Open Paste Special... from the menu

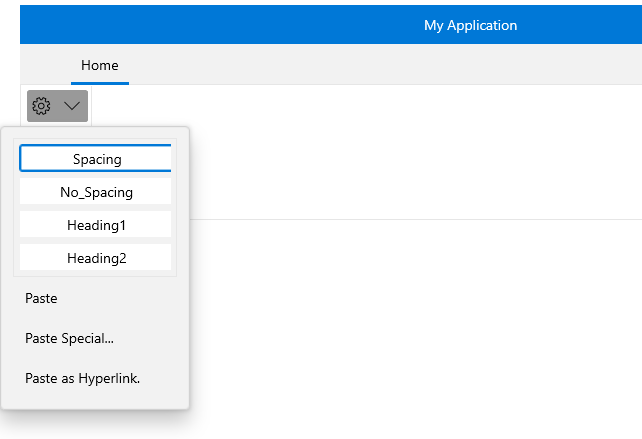(x=69, y=338)
